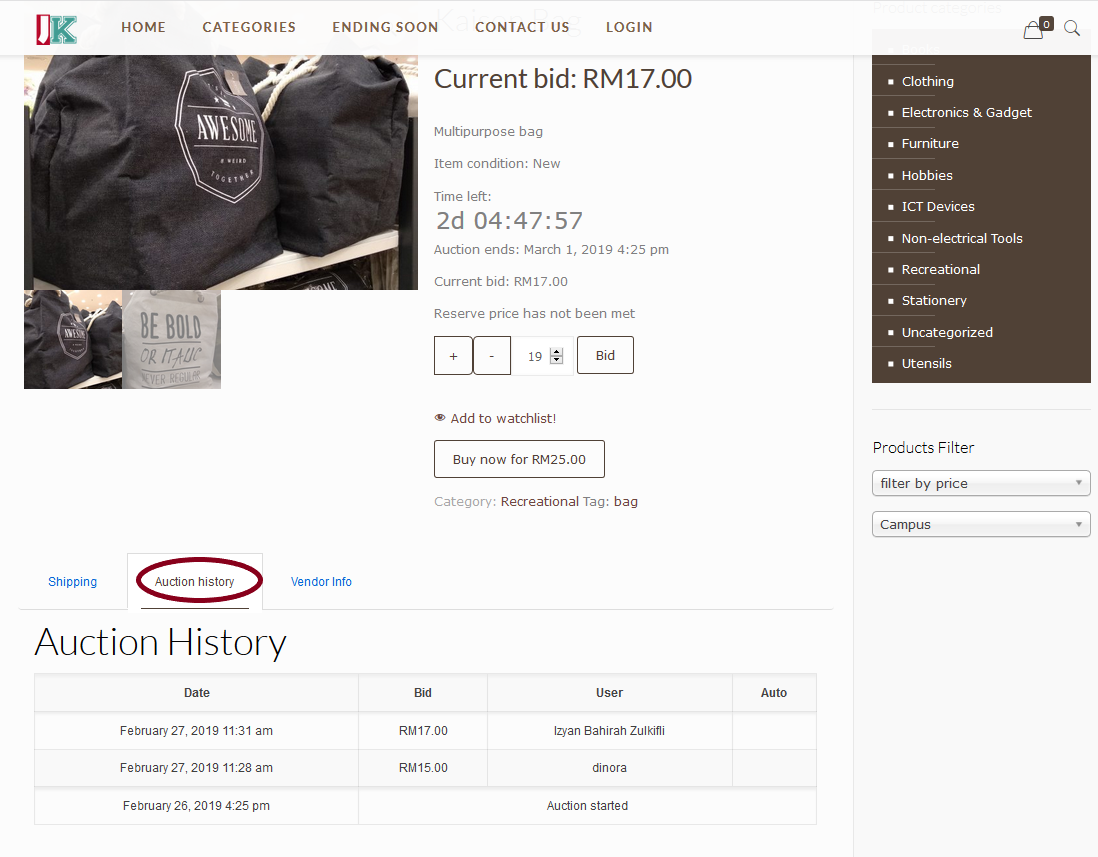Image resolution: width=1098 pixels, height=857 pixels.
Task: Click the Products Filter heading
Action: (923, 447)
